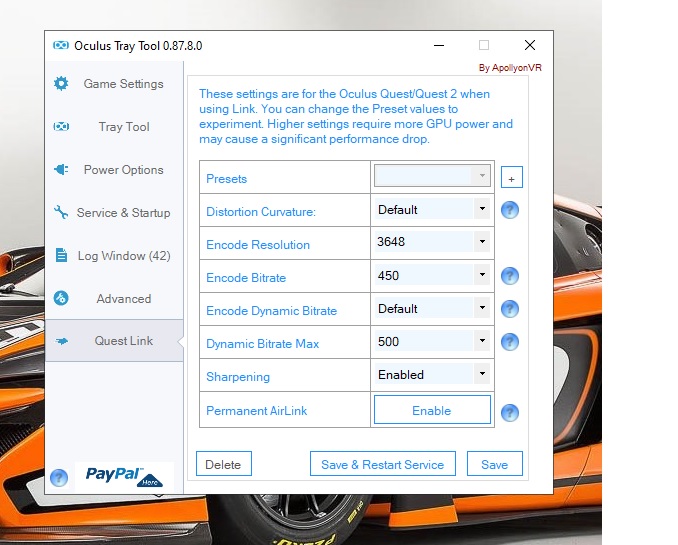Click the Distortion Curvature label

click(x=261, y=212)
